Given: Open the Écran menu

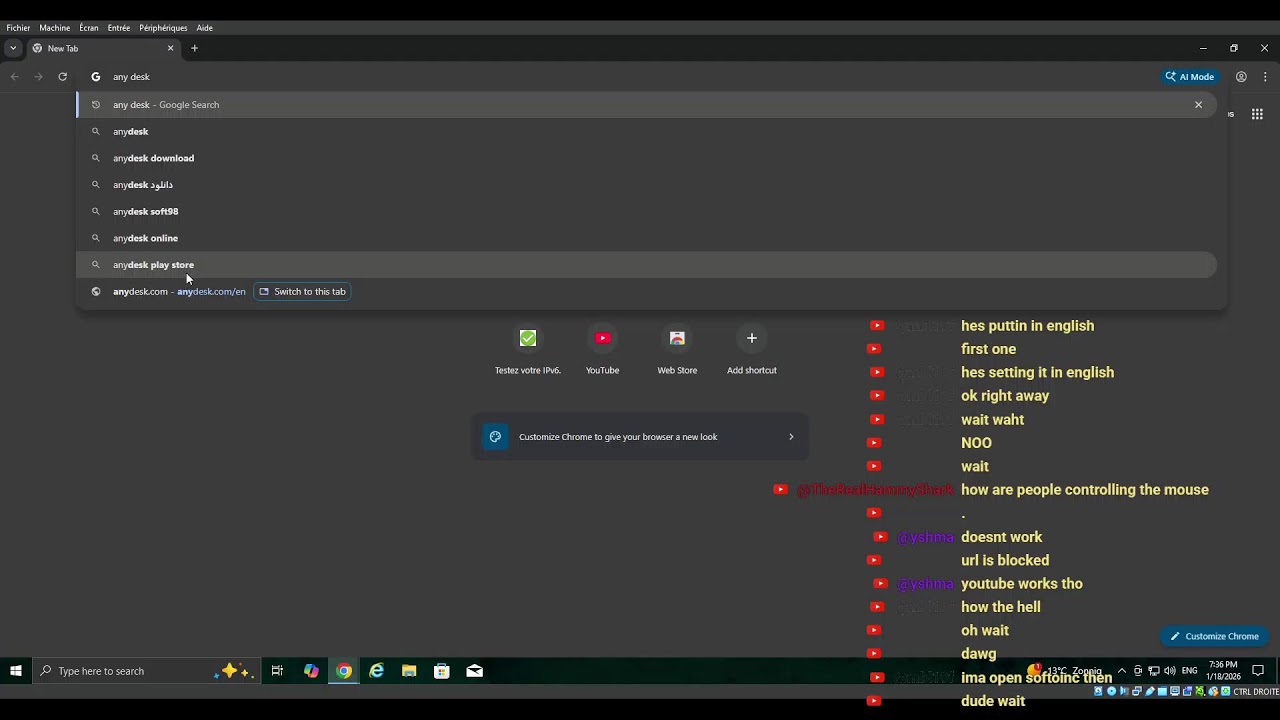Looking at the screenshot, I should coord(89,28).
